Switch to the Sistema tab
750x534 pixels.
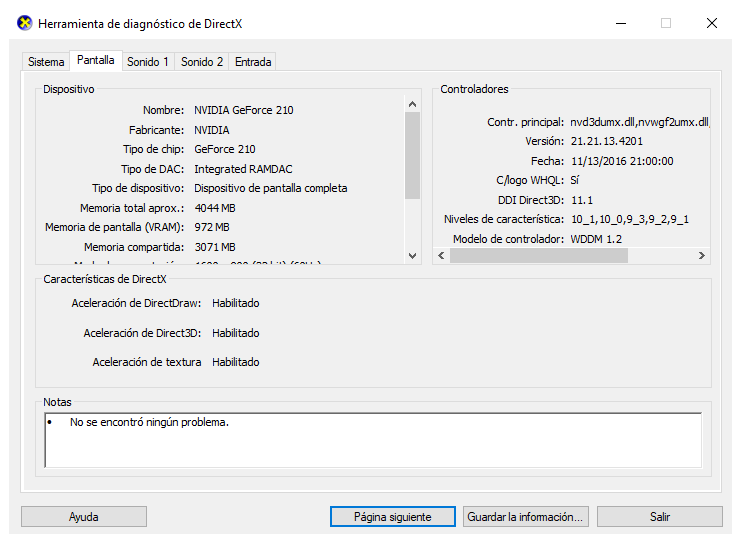(x=46, y=62)
